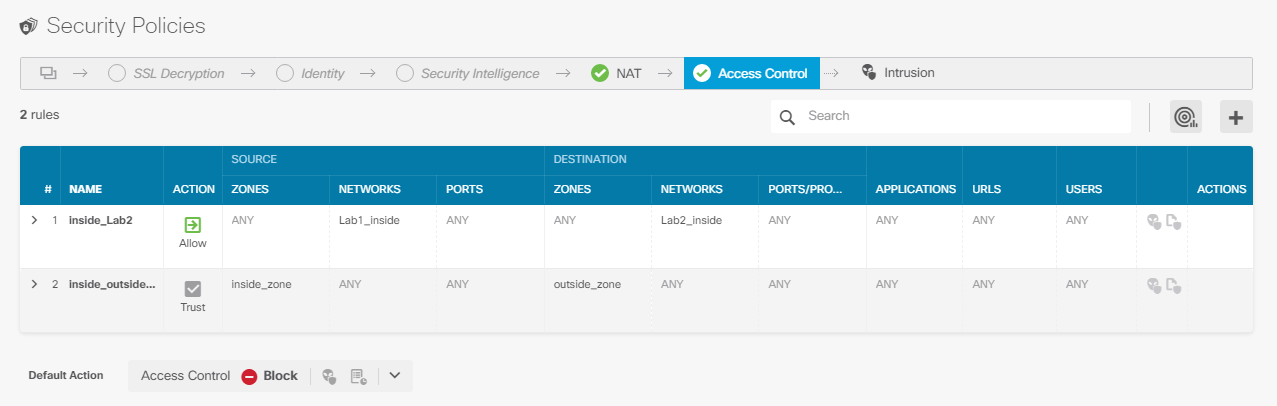Image resolution: width=1277 pixels, height=406 pixels.
Task: Switch to the NAT policy tab
Action: 617,73
